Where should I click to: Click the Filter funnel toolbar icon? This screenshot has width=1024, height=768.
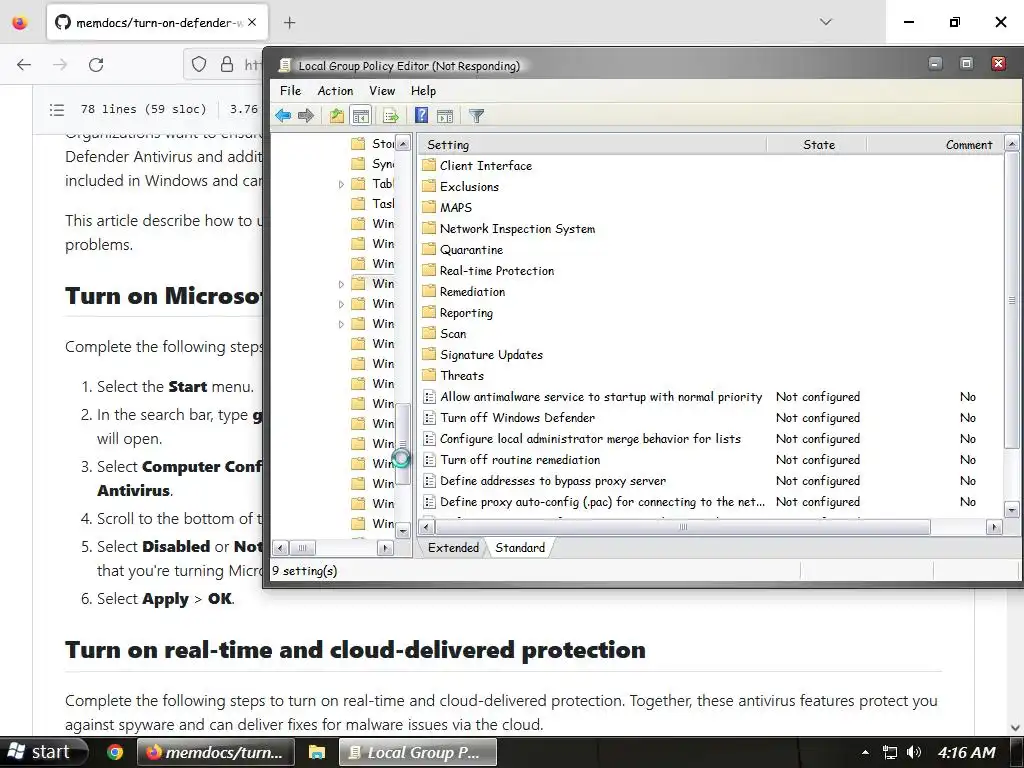[x=476, y=116]
